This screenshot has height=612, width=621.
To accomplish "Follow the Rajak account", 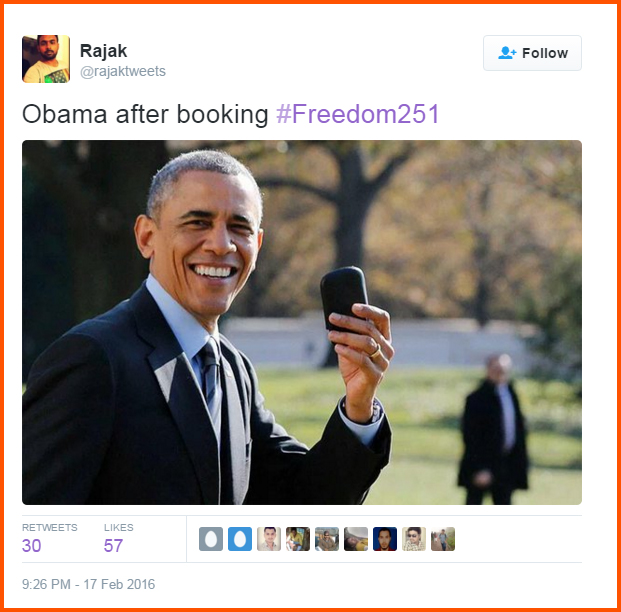I will tap(532, 53).
